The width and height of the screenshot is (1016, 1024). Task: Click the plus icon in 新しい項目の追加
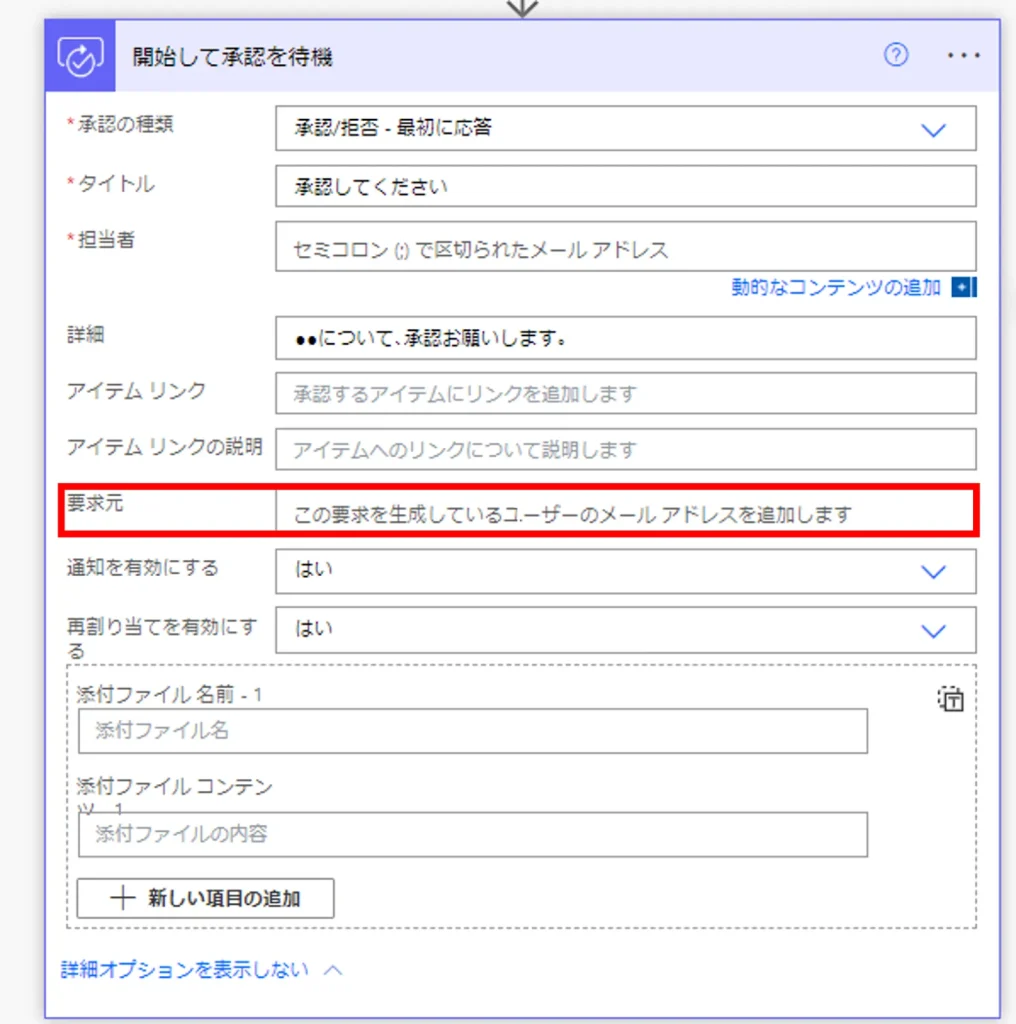(x=122, y=898)
